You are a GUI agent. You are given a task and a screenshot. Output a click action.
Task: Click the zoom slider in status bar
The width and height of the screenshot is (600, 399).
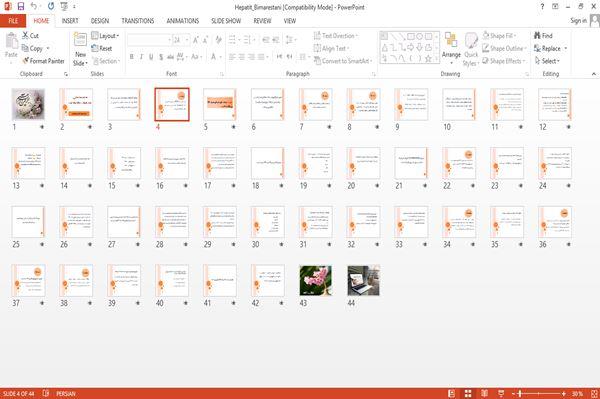[539, 394]
